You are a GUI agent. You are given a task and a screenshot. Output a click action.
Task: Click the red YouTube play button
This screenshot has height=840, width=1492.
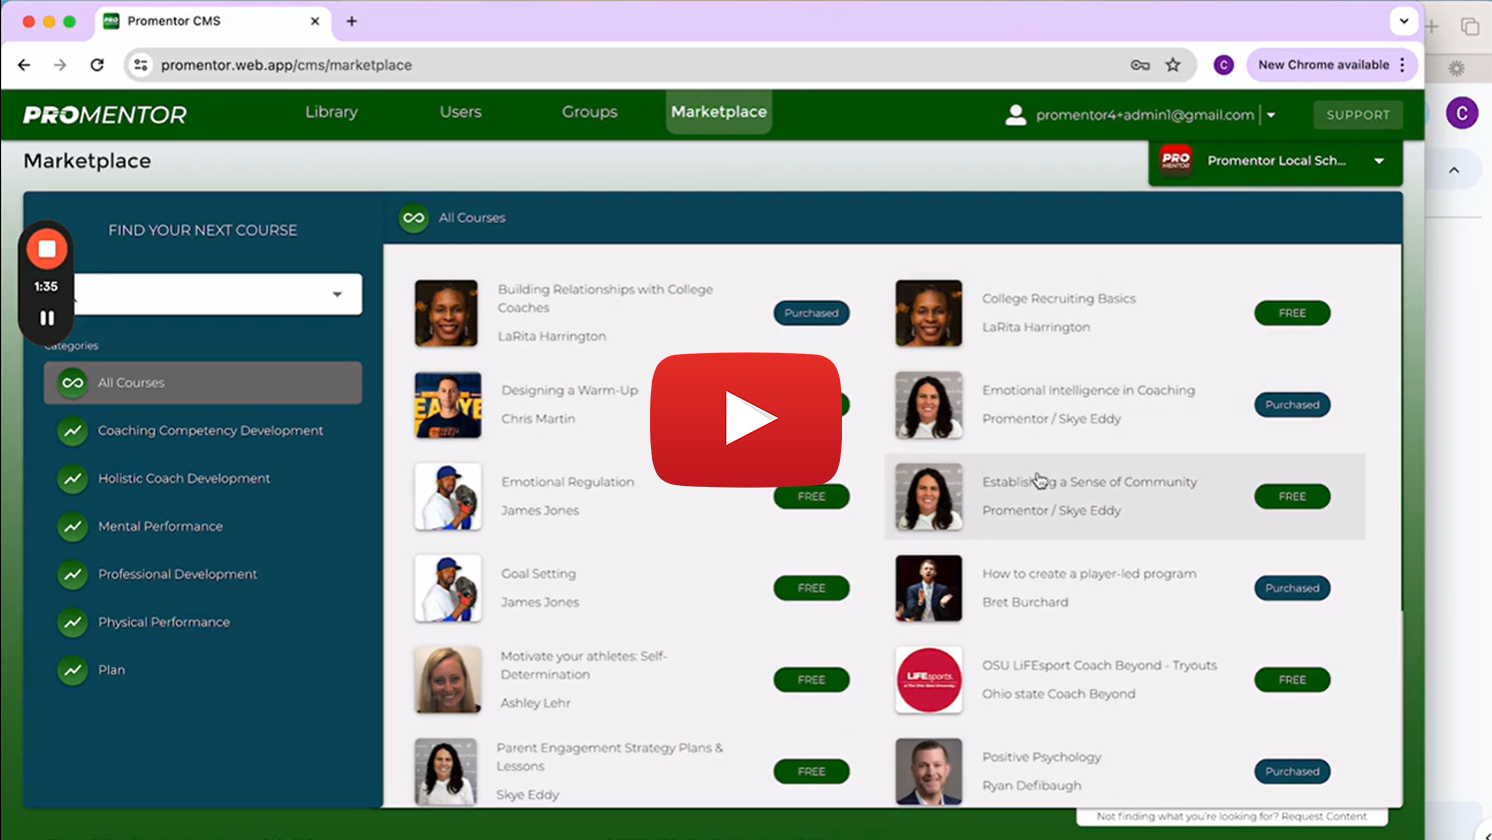tap(745, 419)
